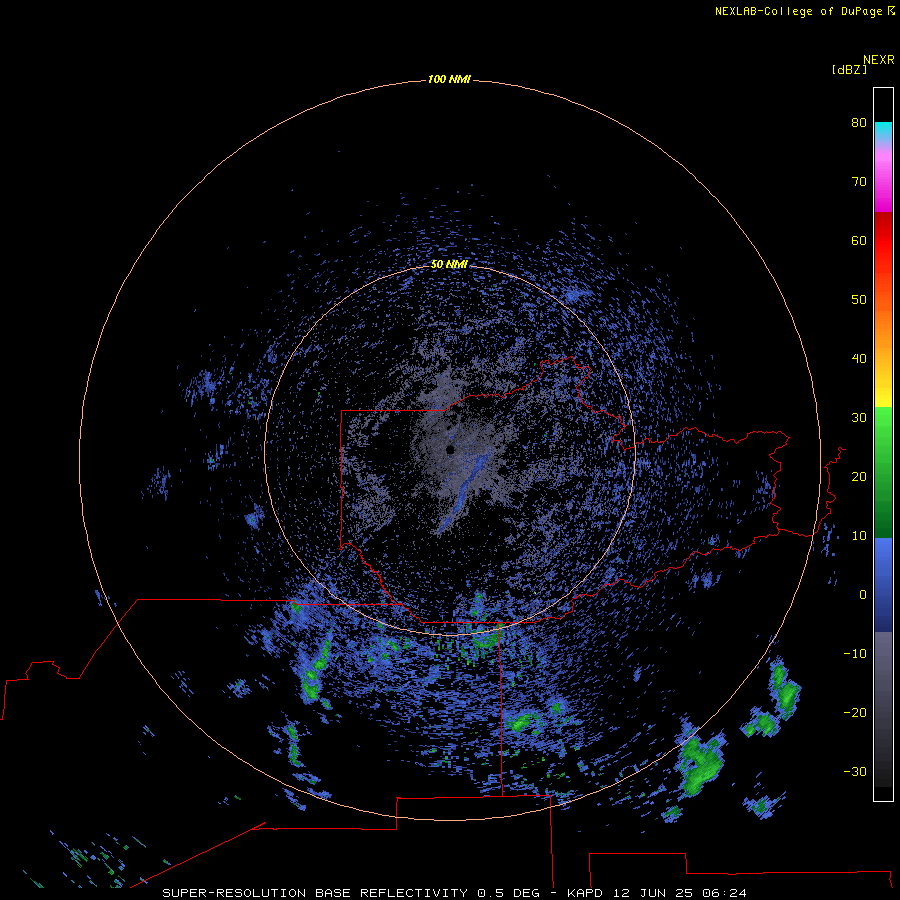Click the 20 value on the scale
The height and width of the screenshot is (900, 900).
pos(859,476)
